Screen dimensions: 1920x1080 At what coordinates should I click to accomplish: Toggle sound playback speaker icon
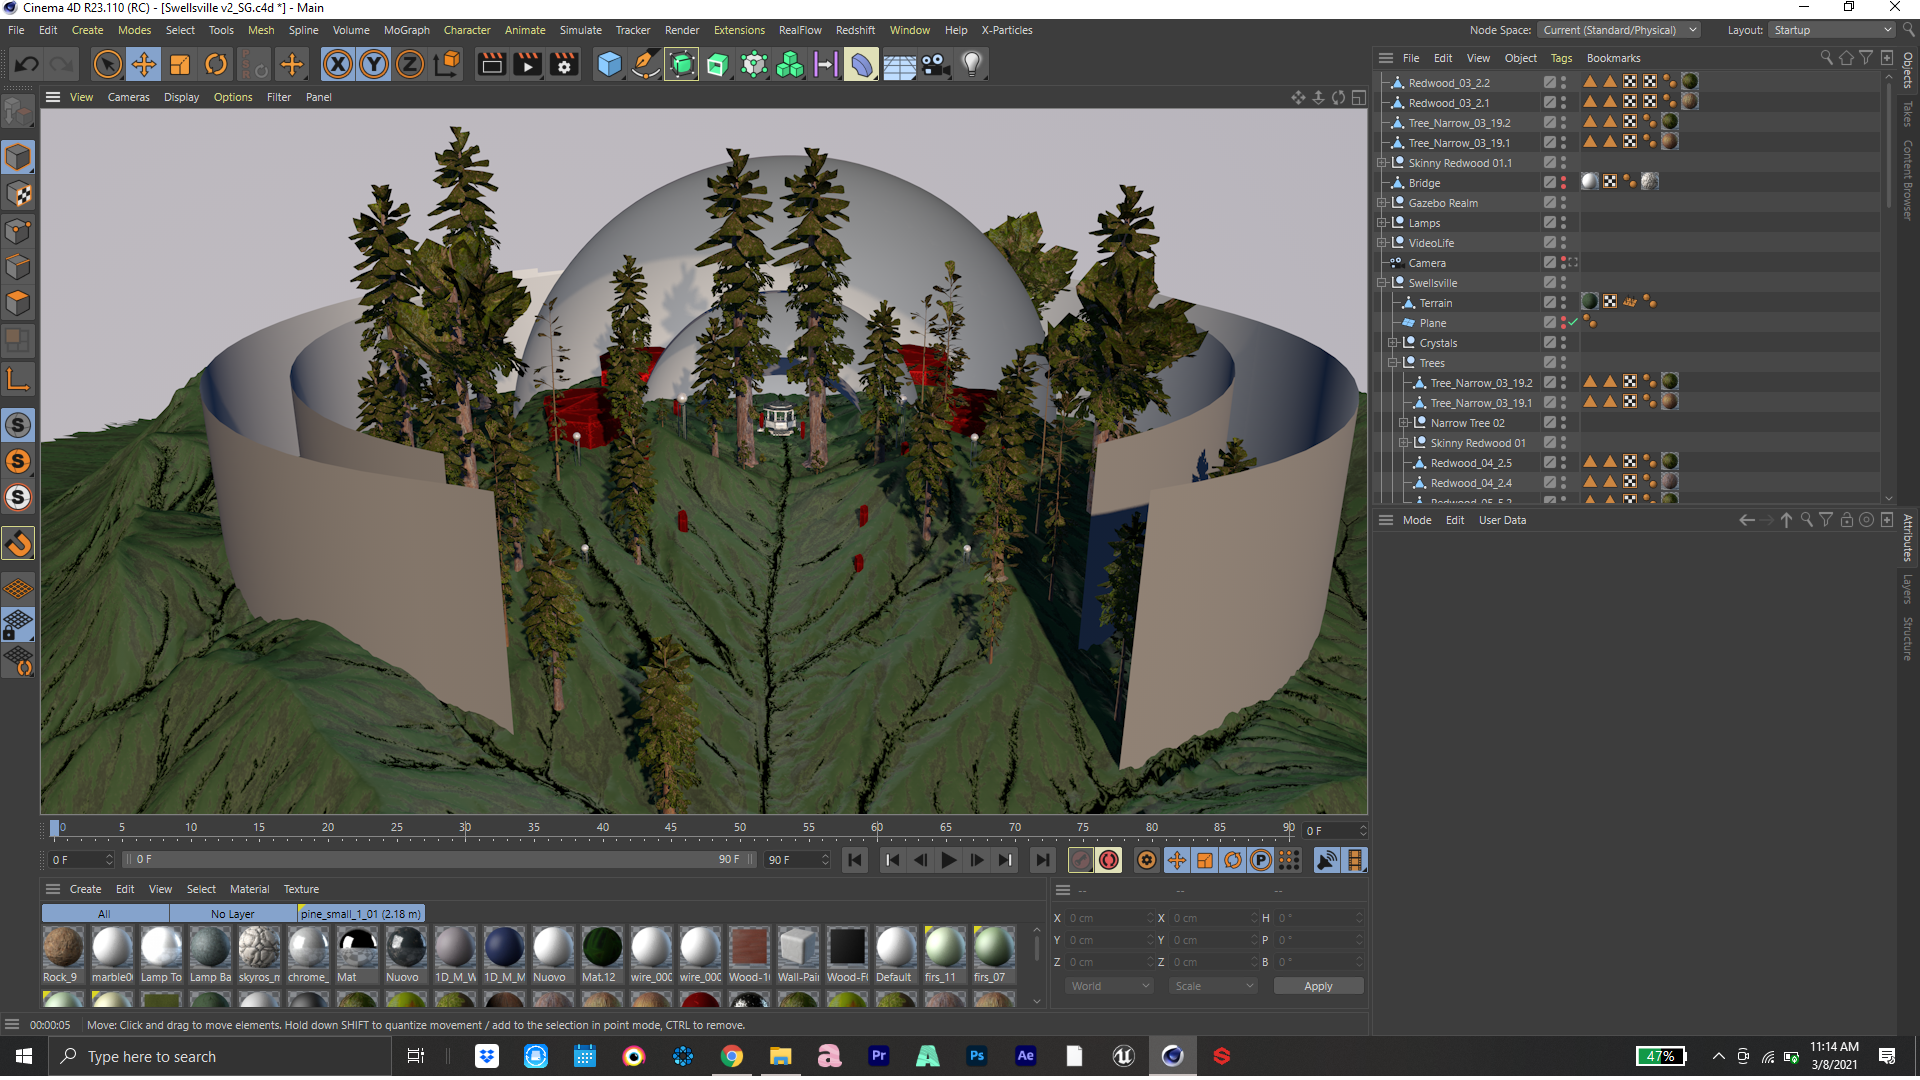pyautogui.click(x=1326, y=860)
